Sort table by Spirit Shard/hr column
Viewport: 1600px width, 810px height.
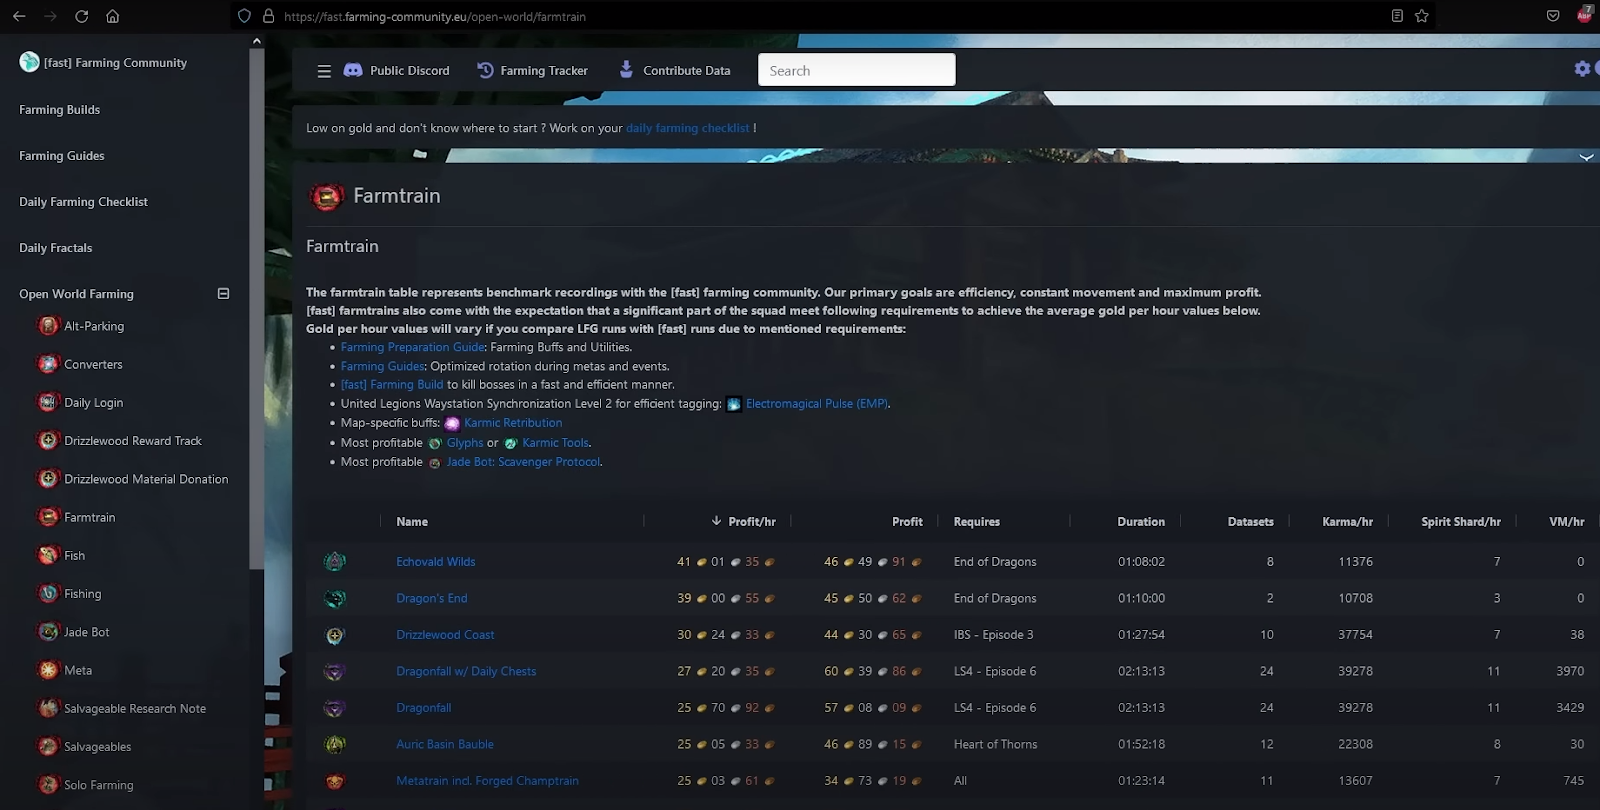1461,521
